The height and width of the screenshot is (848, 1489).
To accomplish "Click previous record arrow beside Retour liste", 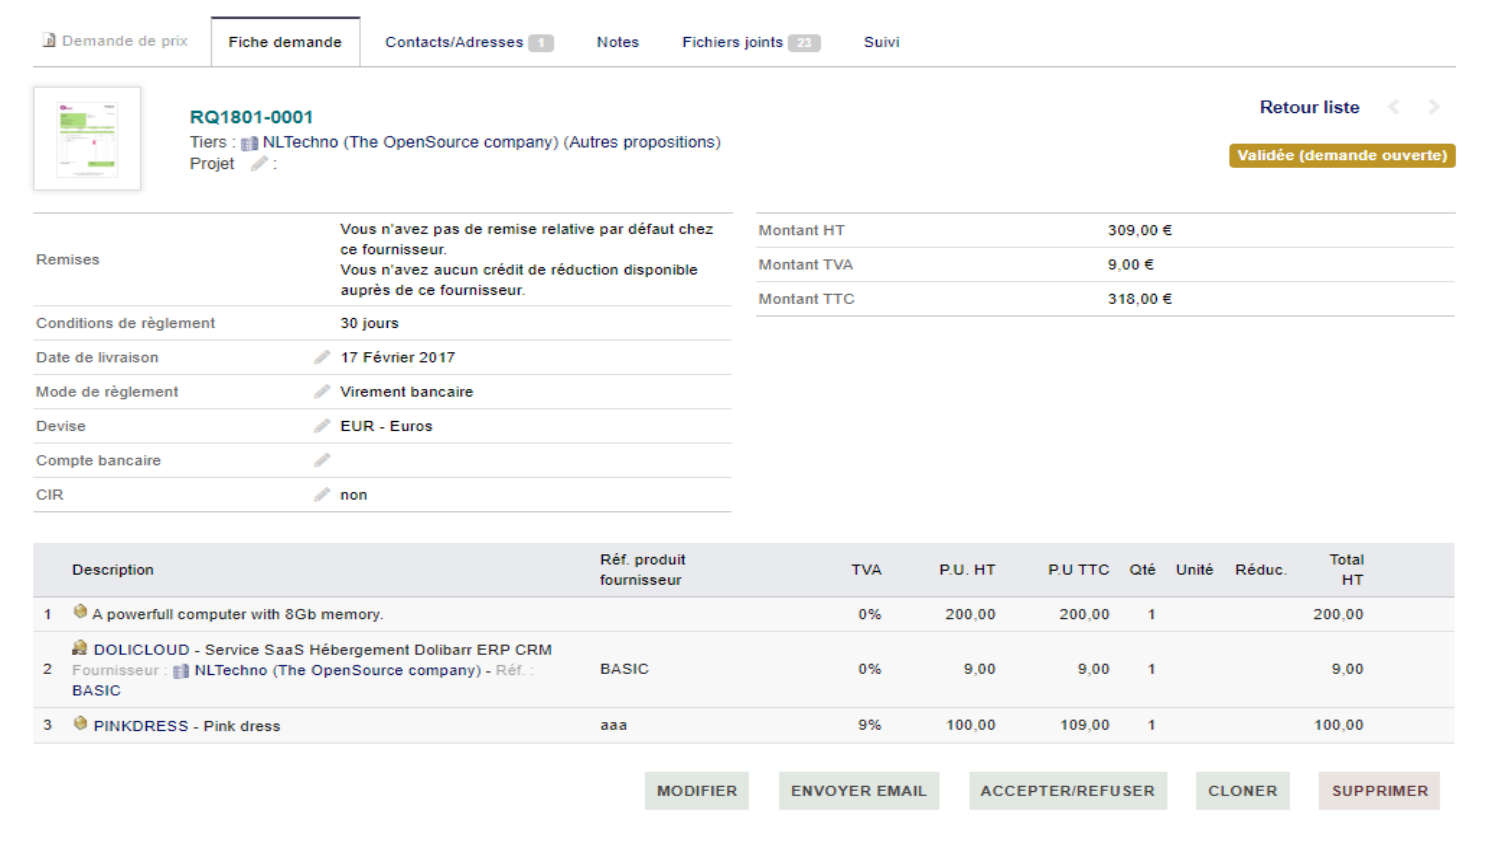I will point(1393,107).
